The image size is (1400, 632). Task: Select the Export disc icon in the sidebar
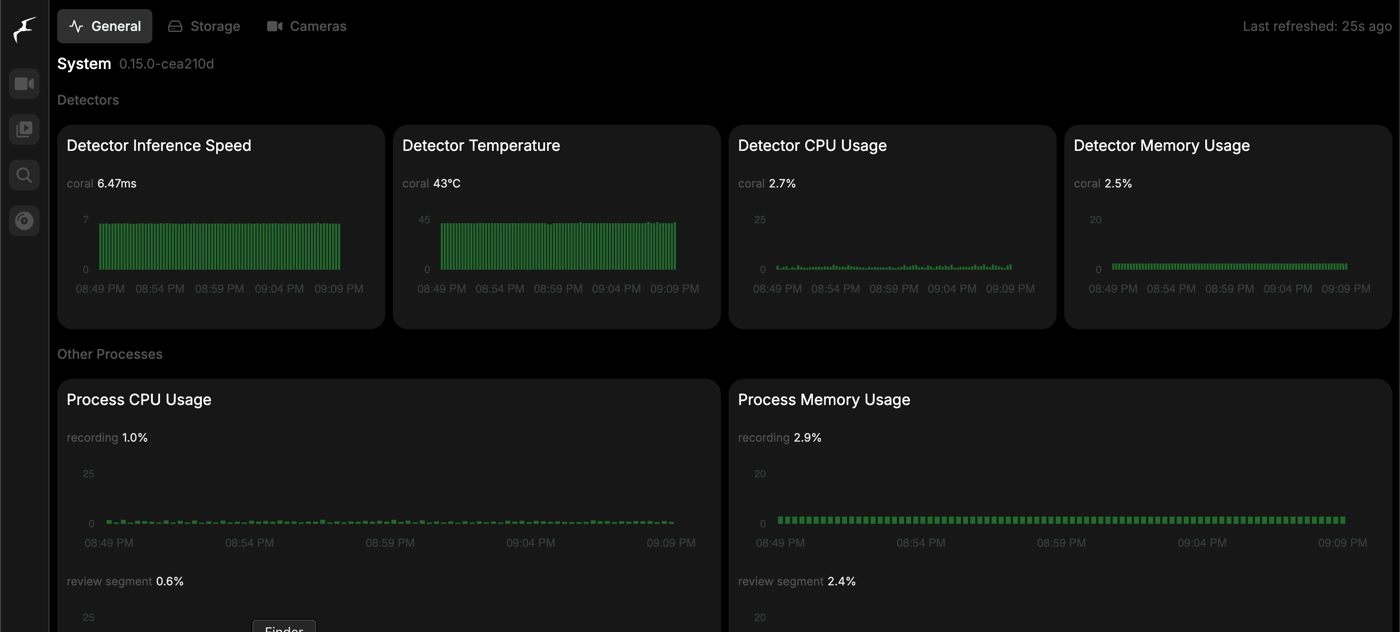(24, 220)
